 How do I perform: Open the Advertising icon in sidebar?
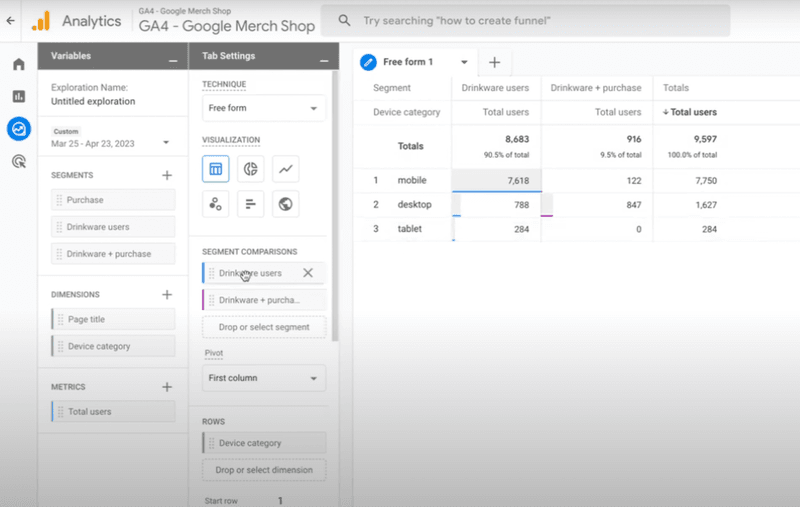click(x=19, y=162)
